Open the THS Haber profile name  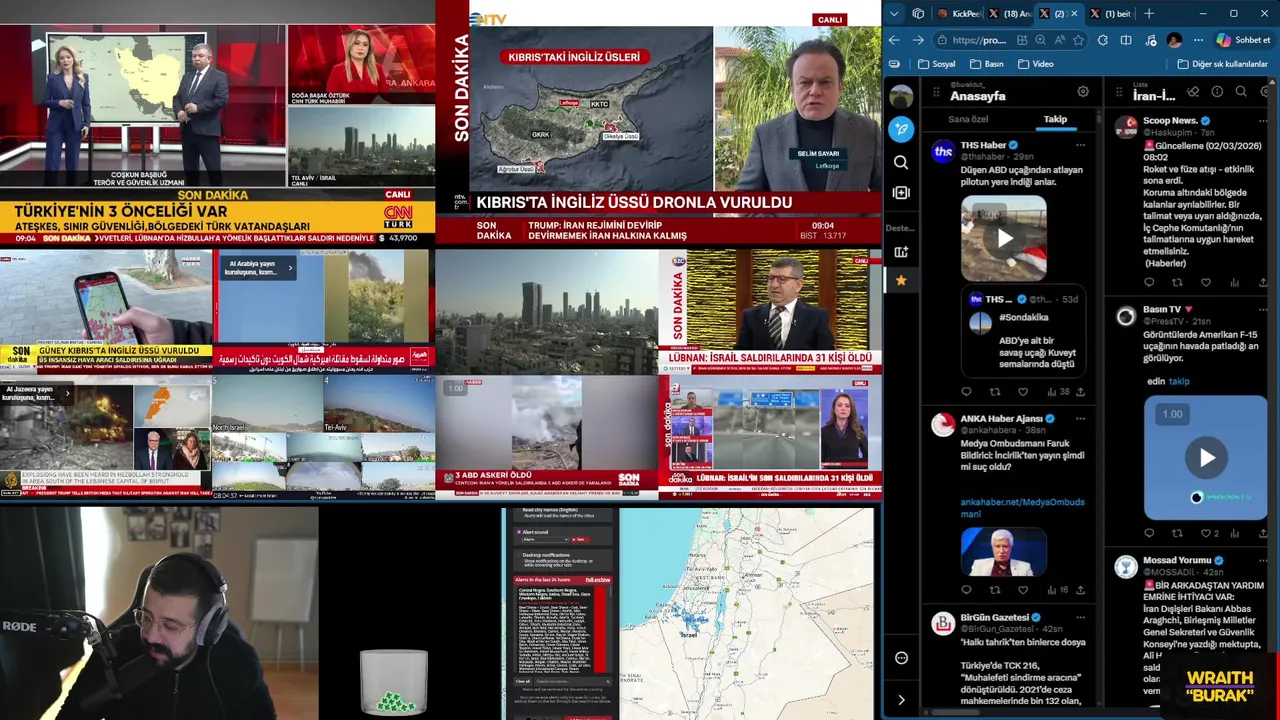tap(983, 145)
